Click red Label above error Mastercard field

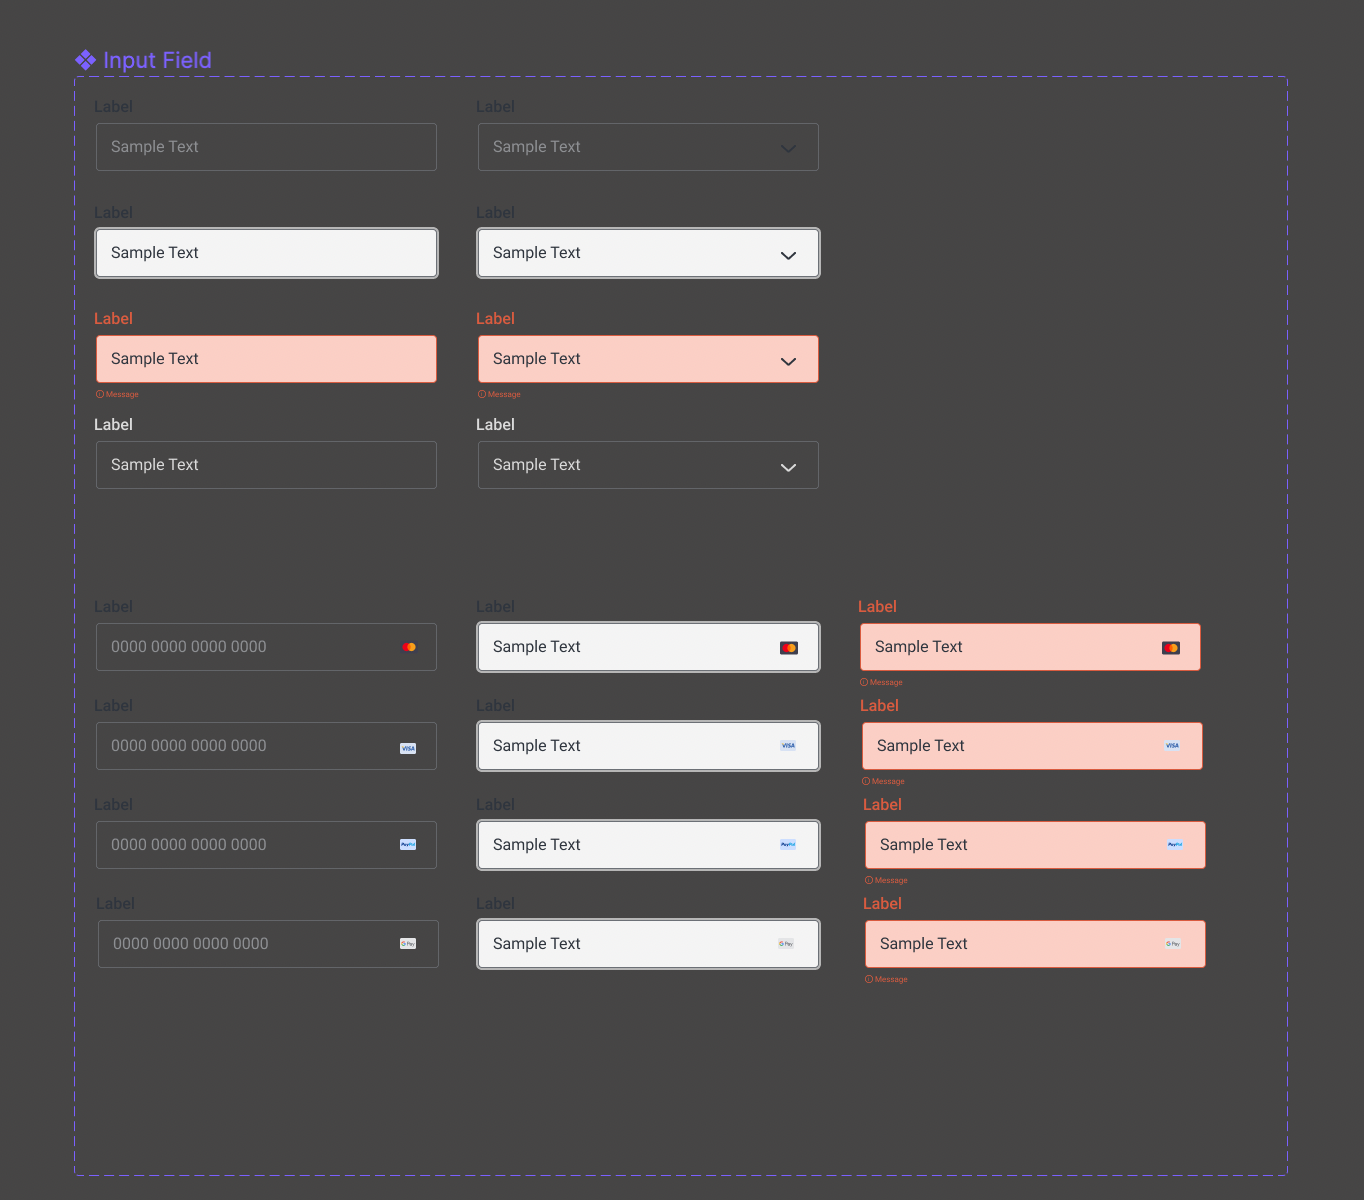pyautogui.click(x=877, y=607)
